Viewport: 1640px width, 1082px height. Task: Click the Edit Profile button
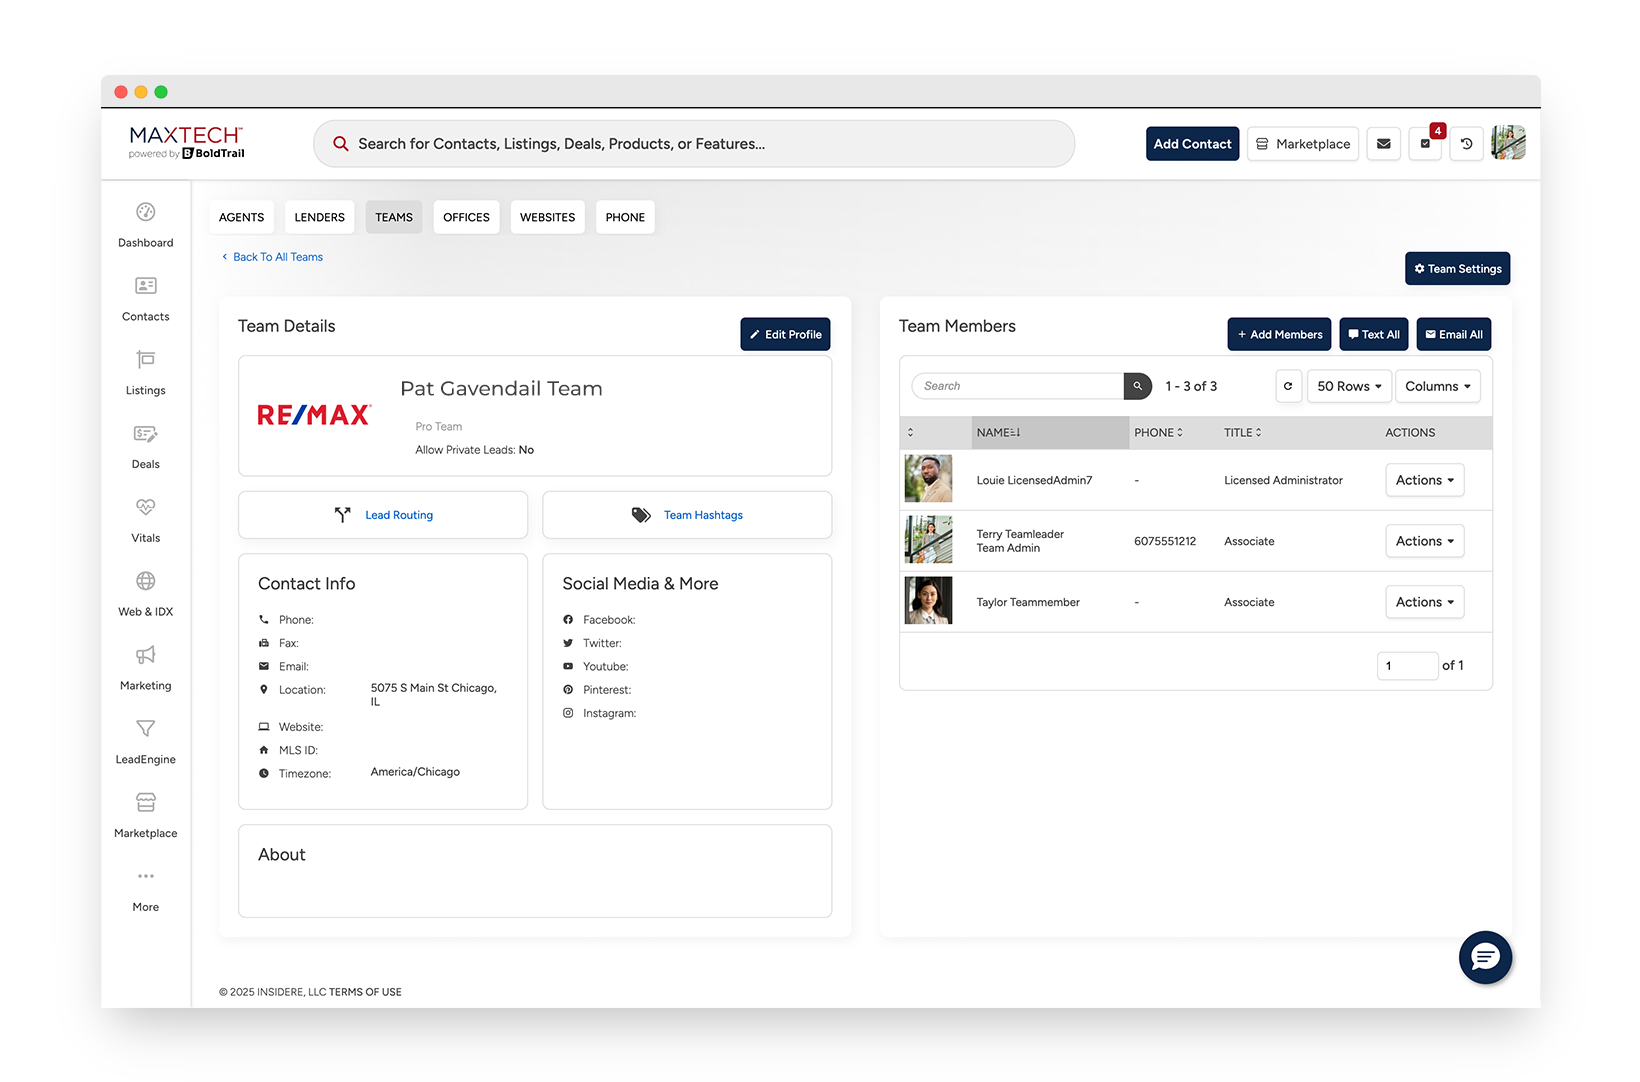[x=785, y=334]
